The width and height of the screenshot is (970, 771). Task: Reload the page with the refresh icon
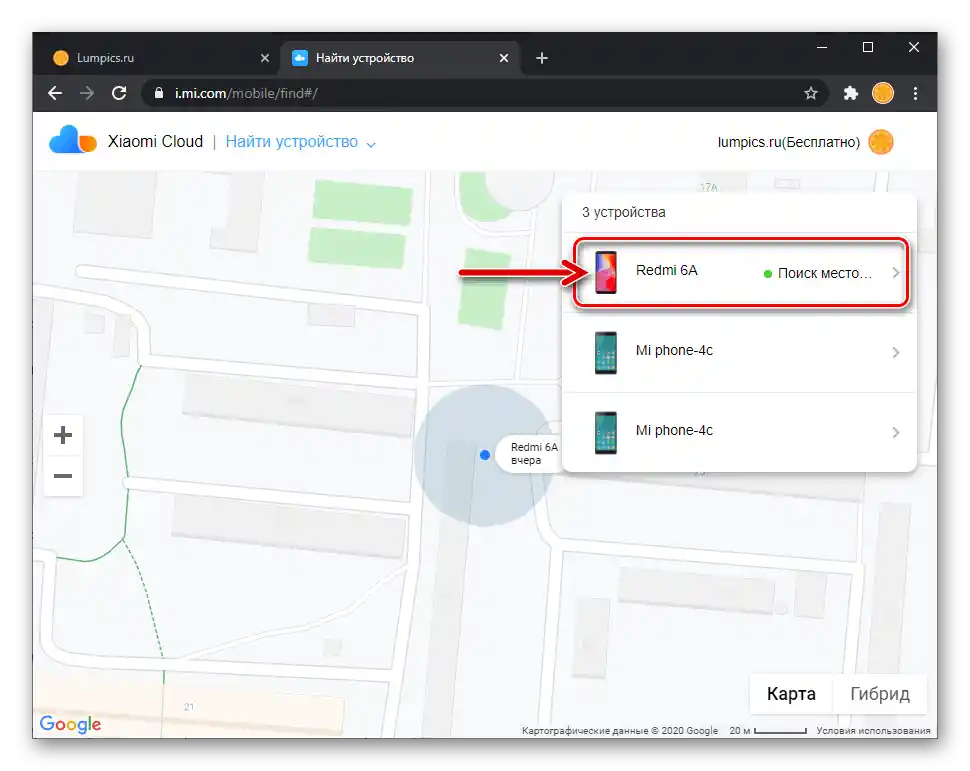tap(119, 93)
